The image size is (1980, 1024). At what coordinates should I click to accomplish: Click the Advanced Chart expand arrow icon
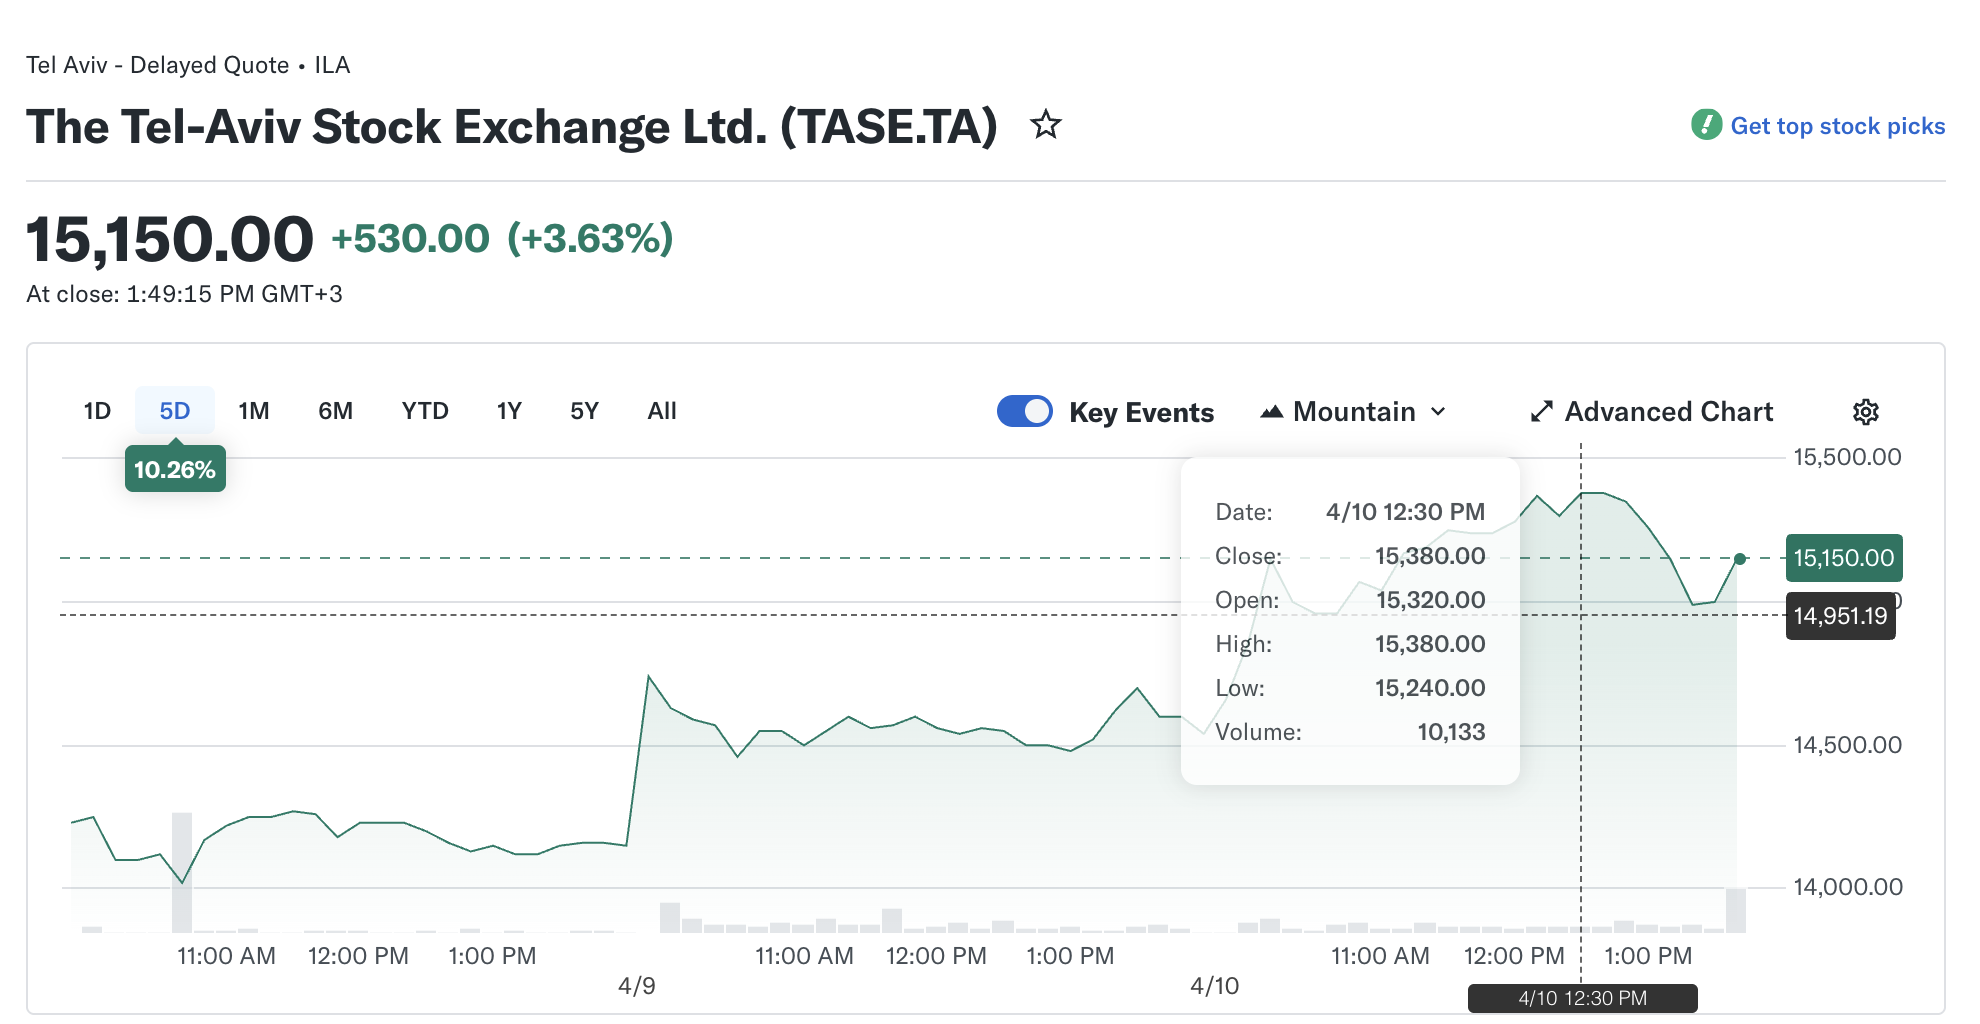coord(1541,412)
